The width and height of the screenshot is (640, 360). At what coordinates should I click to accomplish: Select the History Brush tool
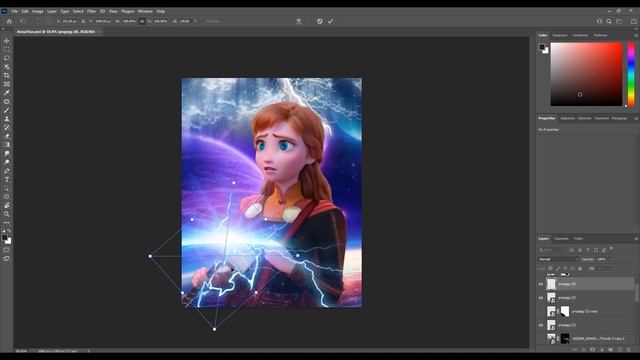pyautogui.click(x=7, y=127)
